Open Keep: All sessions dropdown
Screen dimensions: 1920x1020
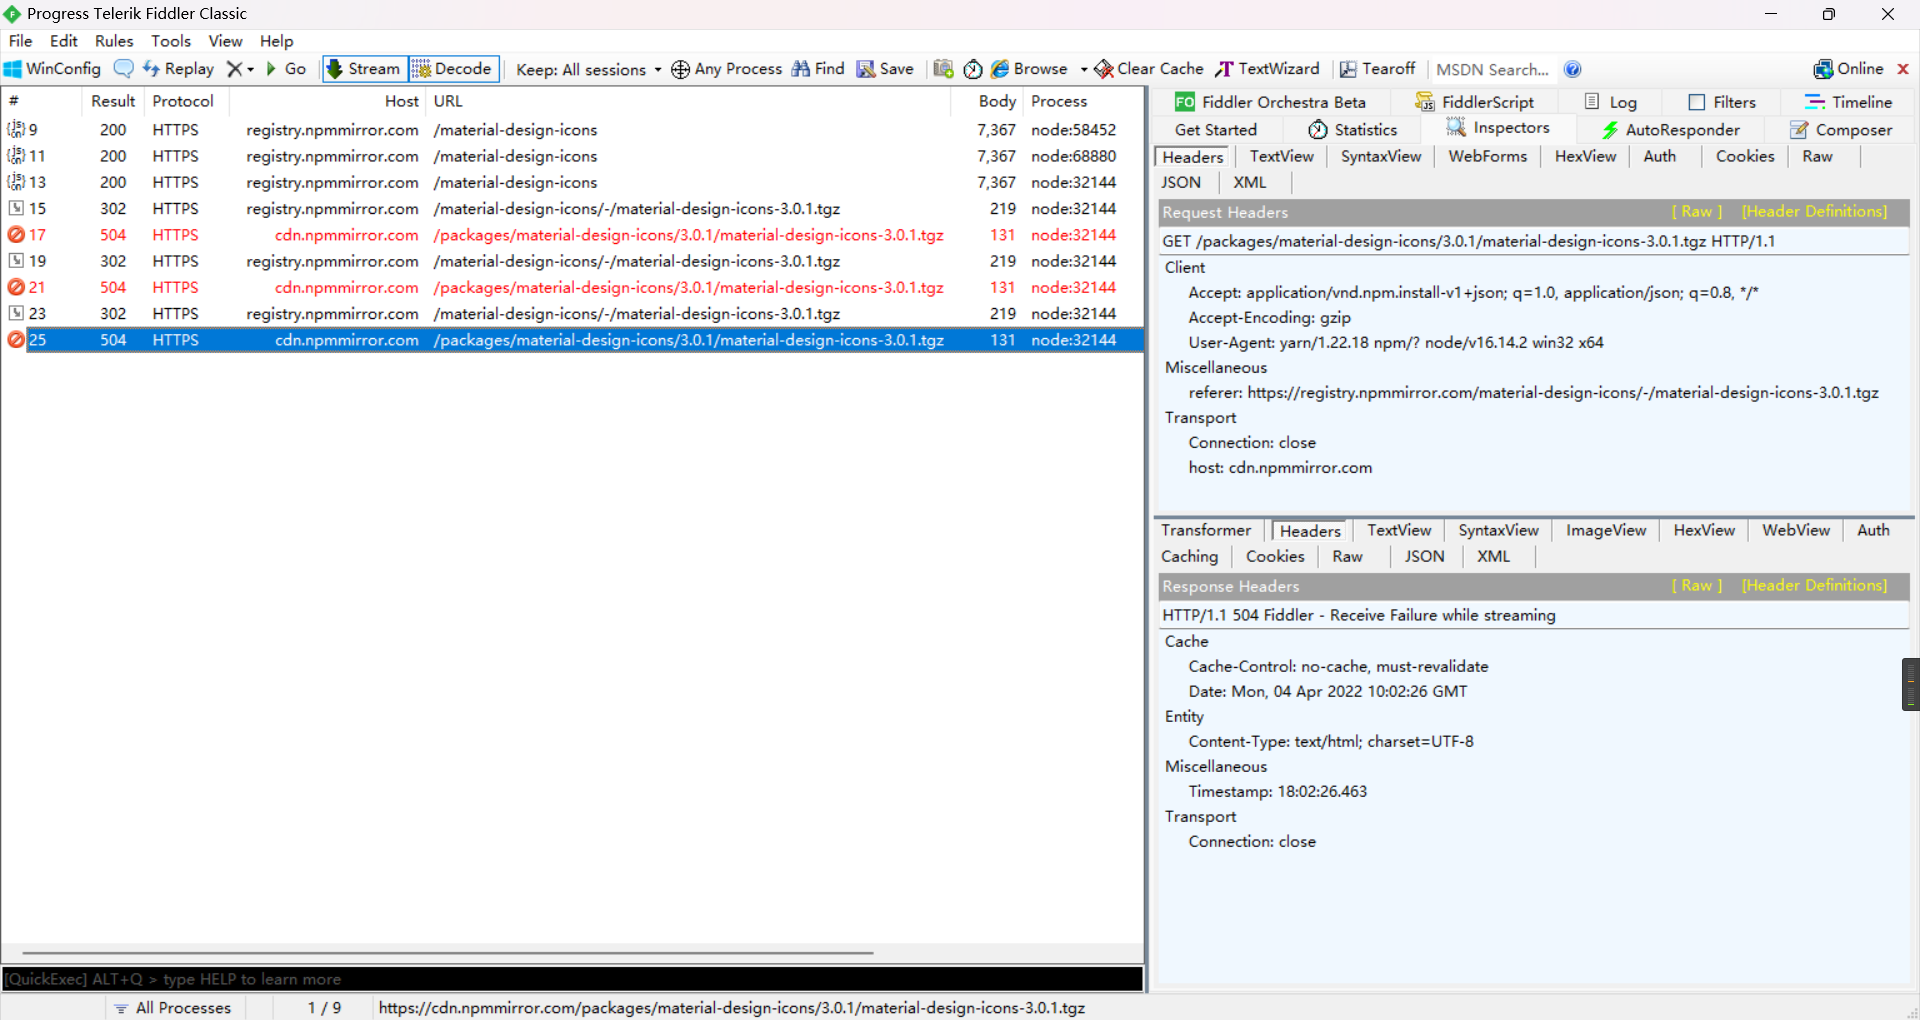588,69
